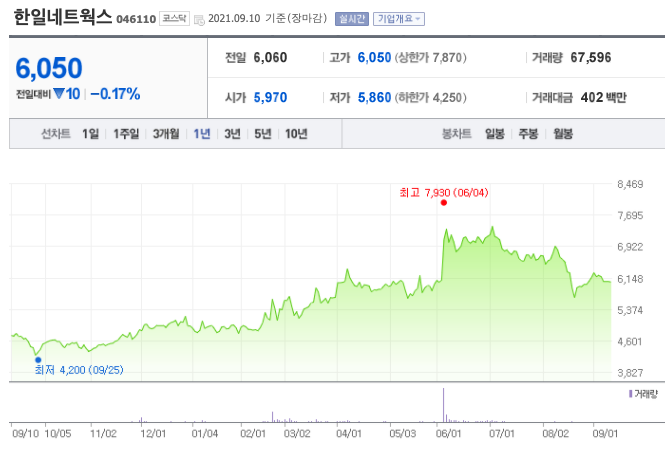Click the 거래량 value 67,596
665x457 pixels.
click(591, 58)
